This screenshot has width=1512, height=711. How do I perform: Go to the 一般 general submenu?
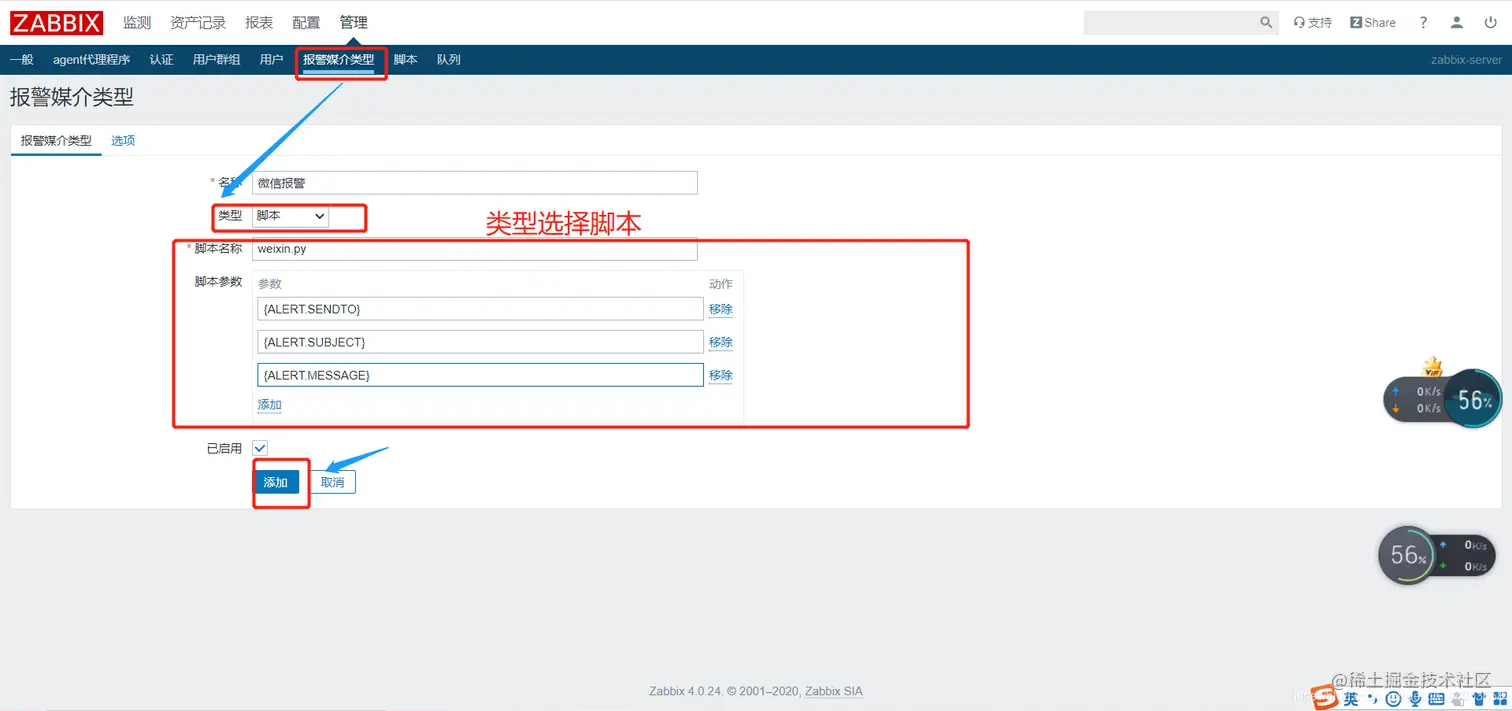pos(21,60)
